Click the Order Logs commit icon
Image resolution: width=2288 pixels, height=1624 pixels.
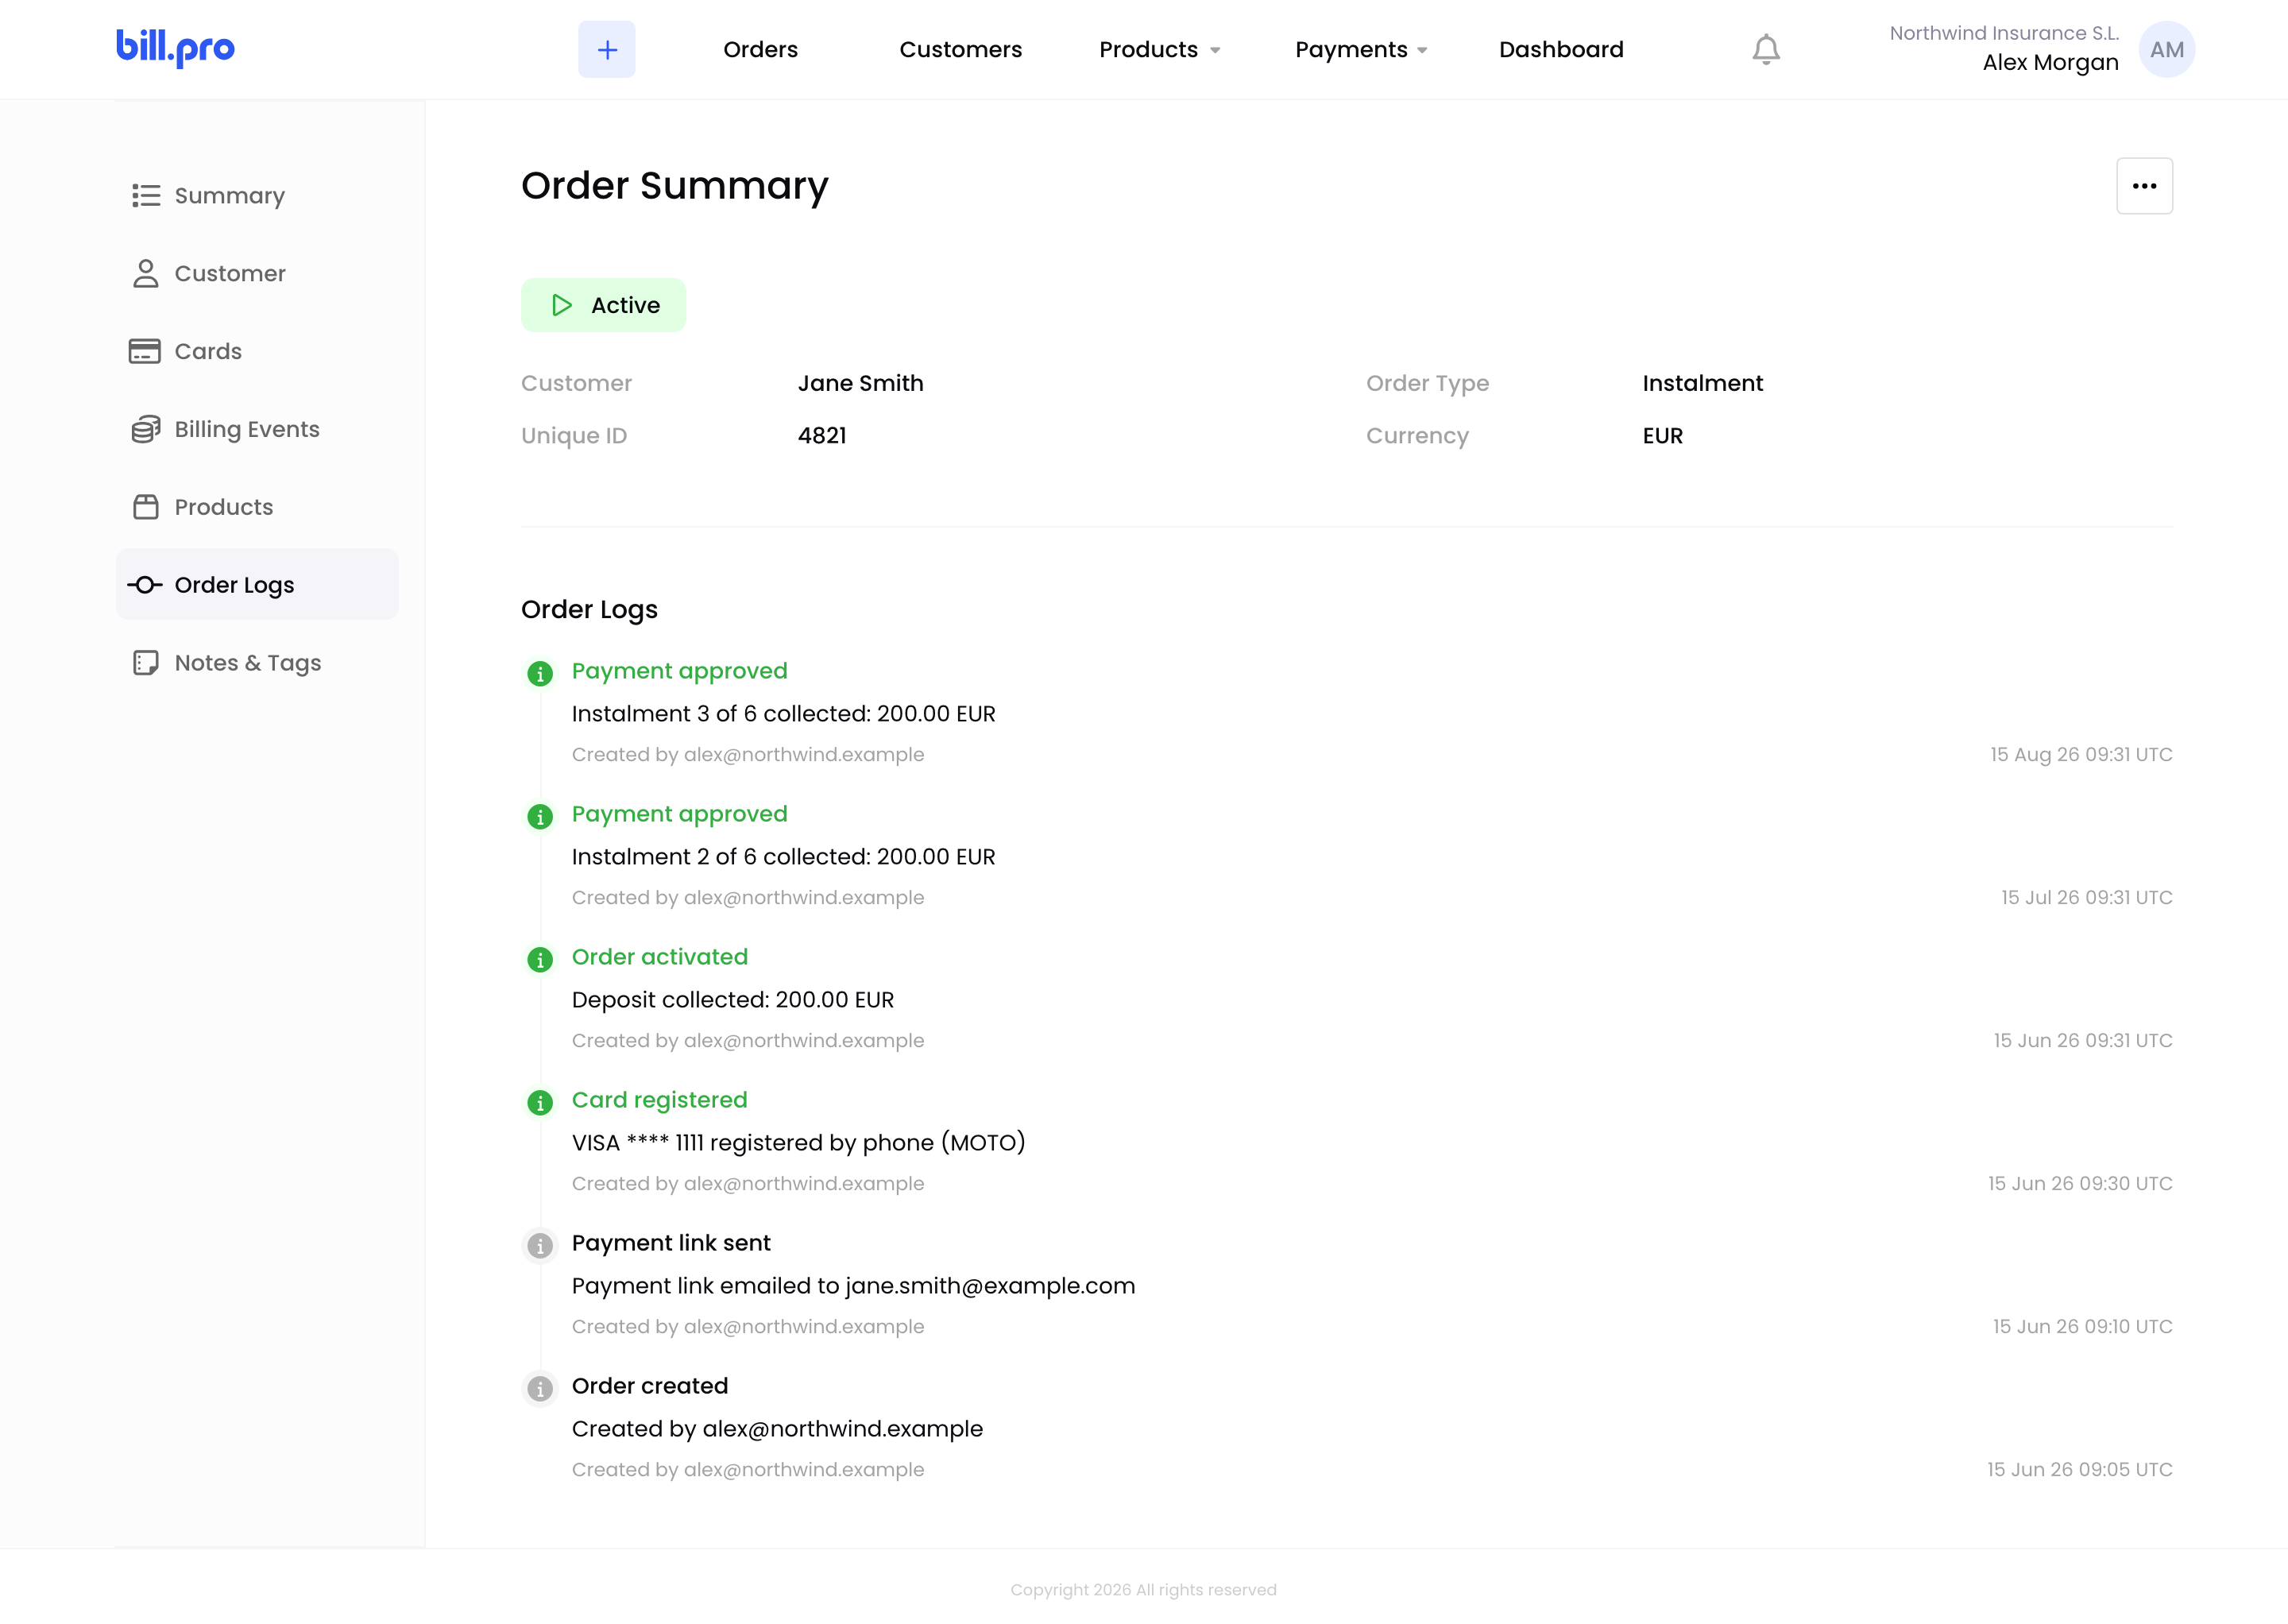click(145, 585)
